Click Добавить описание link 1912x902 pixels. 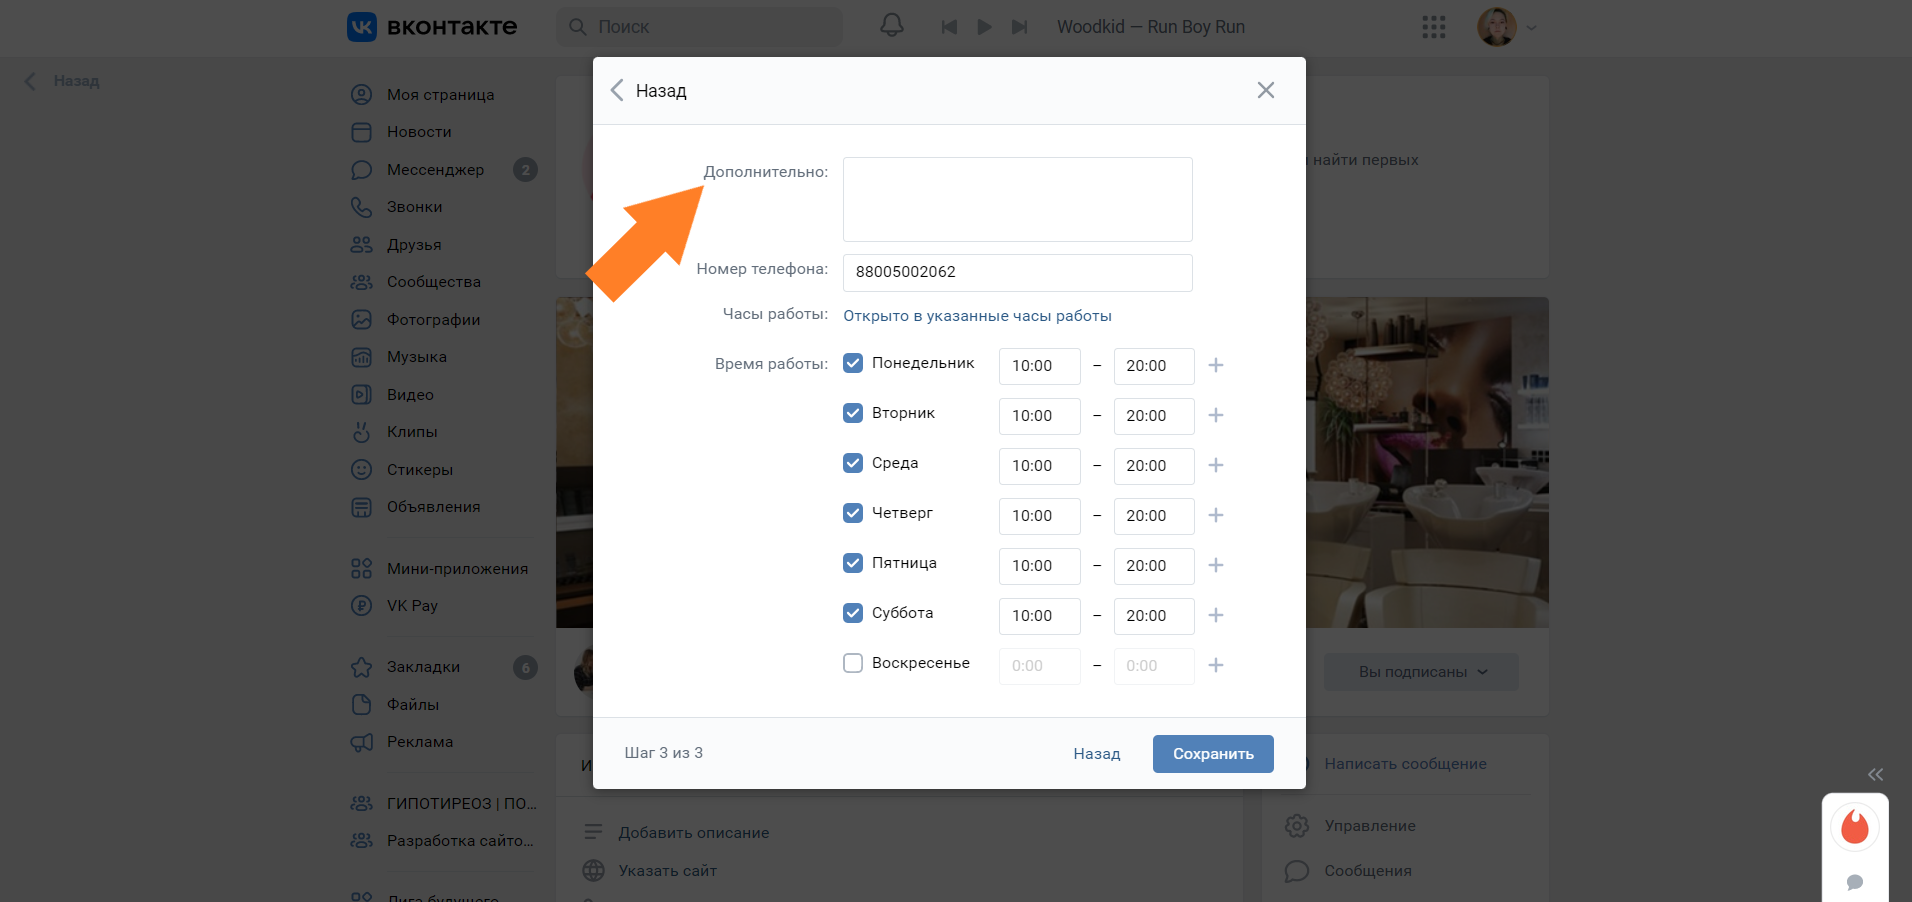[x=694, y=833]
